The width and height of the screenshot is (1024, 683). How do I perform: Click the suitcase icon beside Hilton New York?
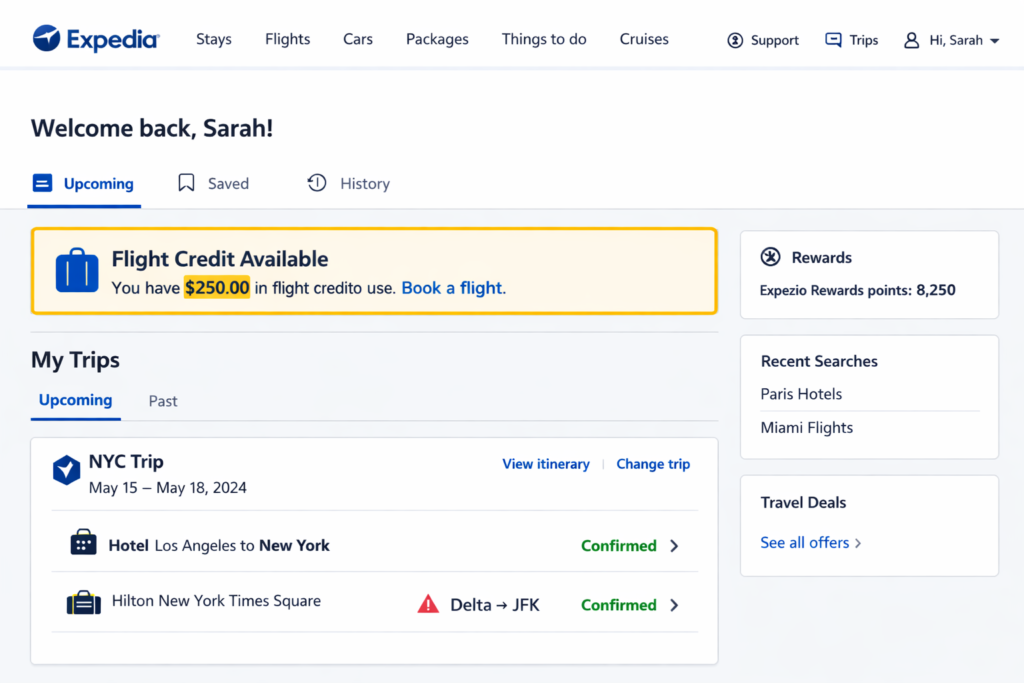coord(83,603)
